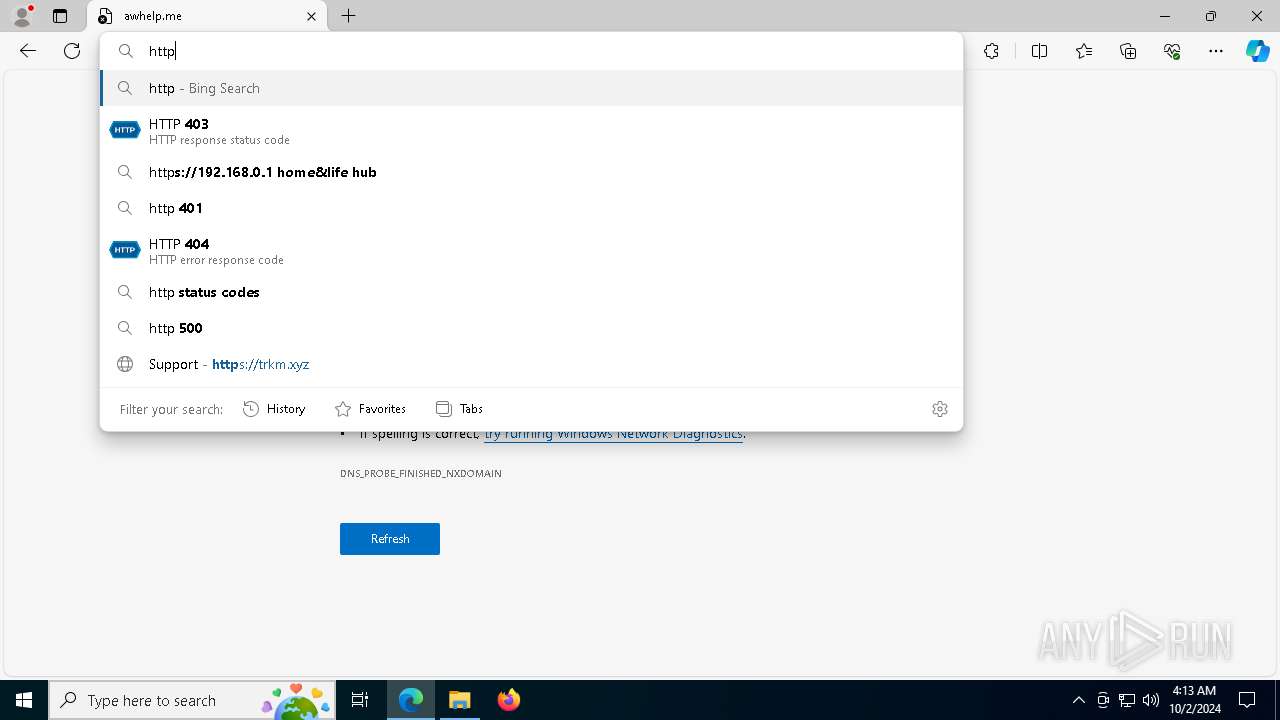
Task: Click the taskbar search box
Action: click(192, 700)
